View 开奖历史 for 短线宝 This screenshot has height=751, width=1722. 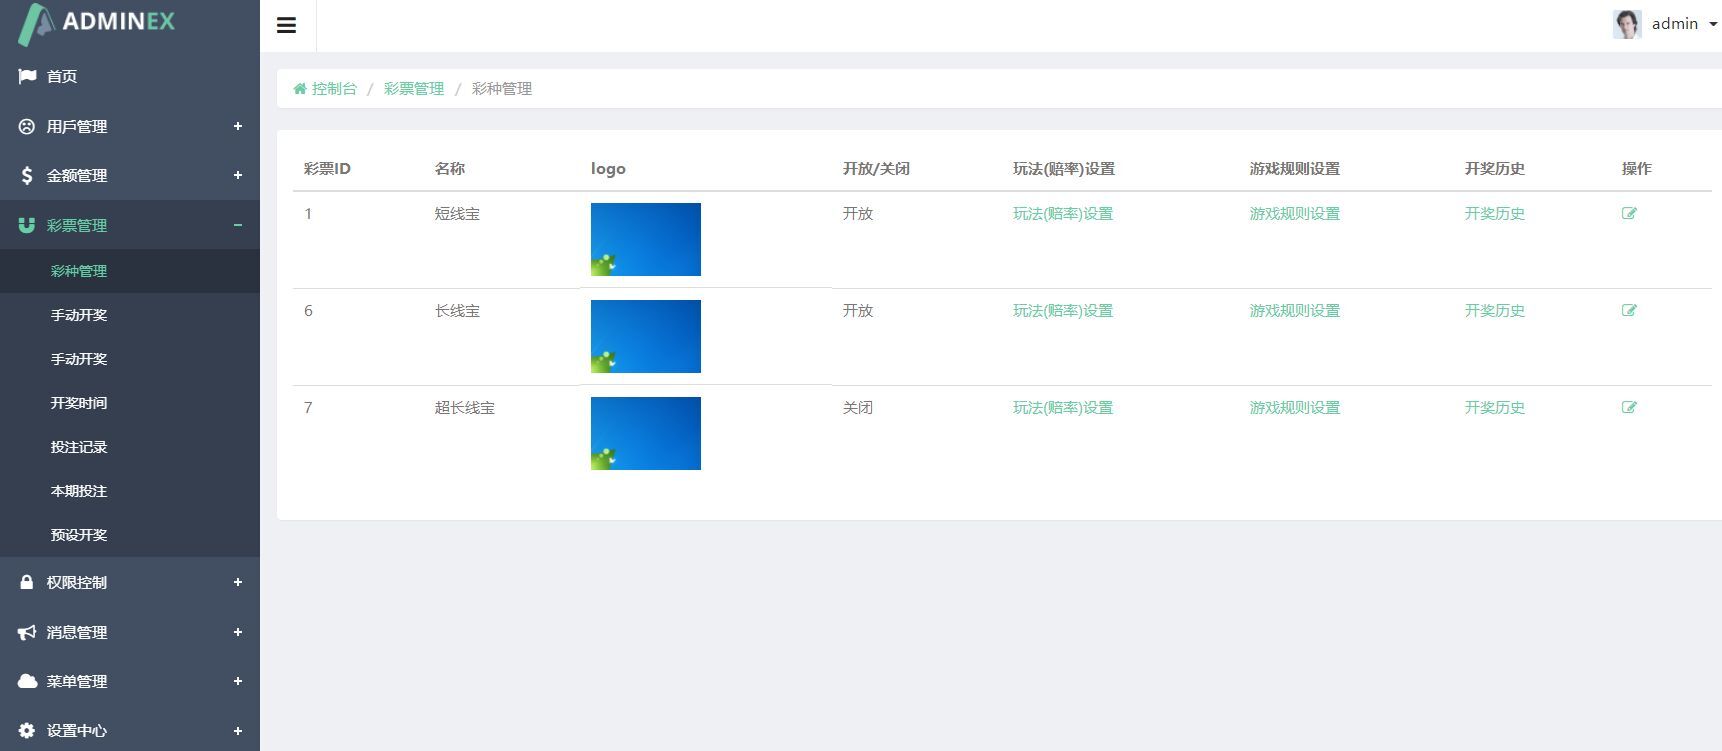(x=1495, y=213)
